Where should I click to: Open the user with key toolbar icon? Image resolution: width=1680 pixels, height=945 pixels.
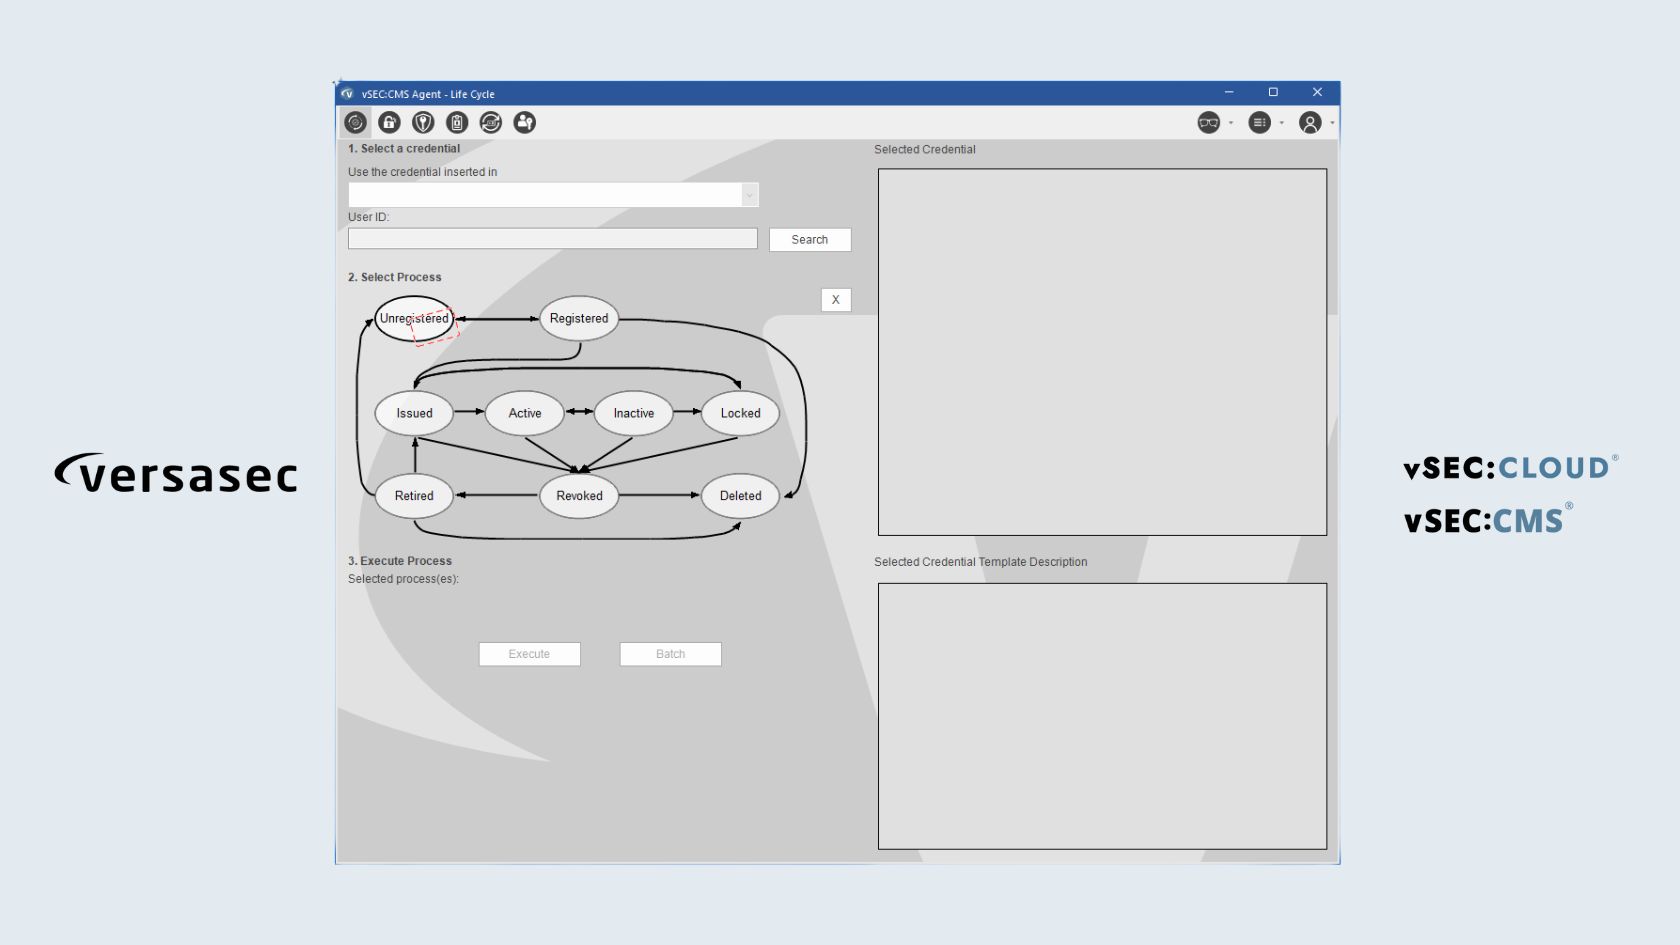pyautogui.click(x=525, y=122)
